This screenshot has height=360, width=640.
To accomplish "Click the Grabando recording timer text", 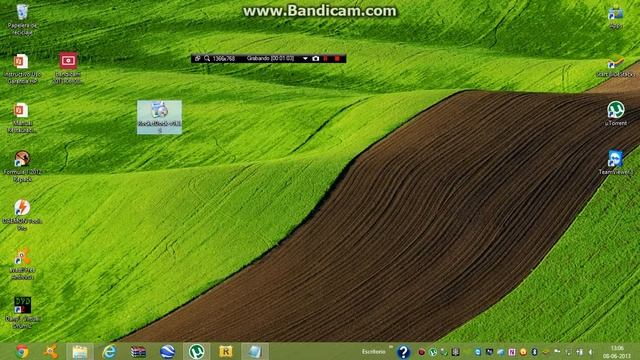I will pyautogui.click(x=270, y=58).
